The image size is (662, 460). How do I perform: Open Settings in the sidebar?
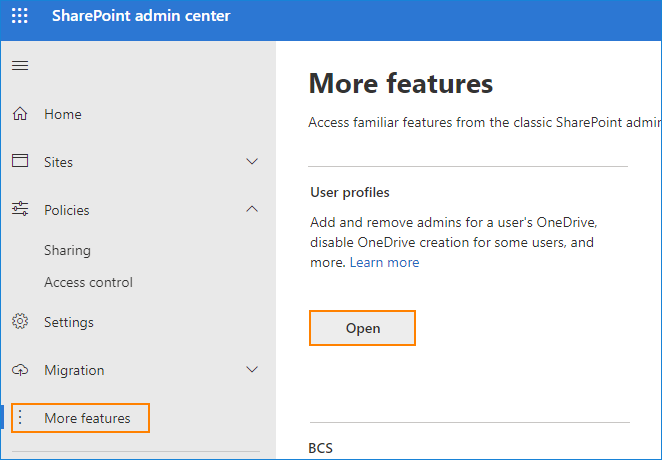pos(69,322)
